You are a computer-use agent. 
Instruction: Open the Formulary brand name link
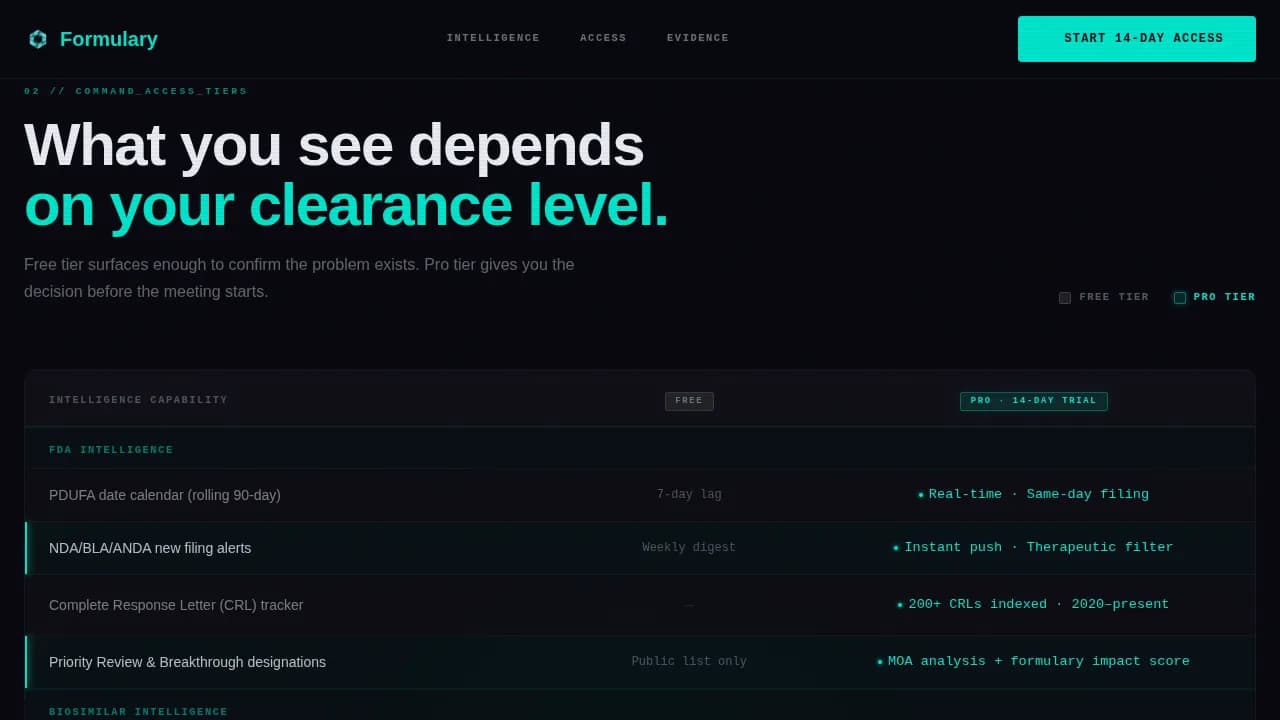[x=109, y=39]
